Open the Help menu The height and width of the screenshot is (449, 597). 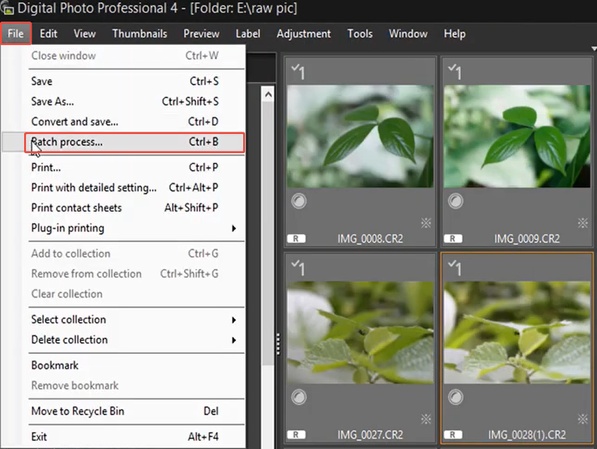pyautogui.click(x=455, y=34)
